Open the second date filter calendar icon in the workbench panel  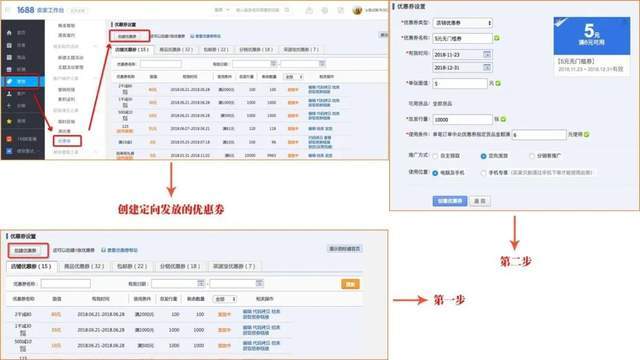click(x=322, y=63)
